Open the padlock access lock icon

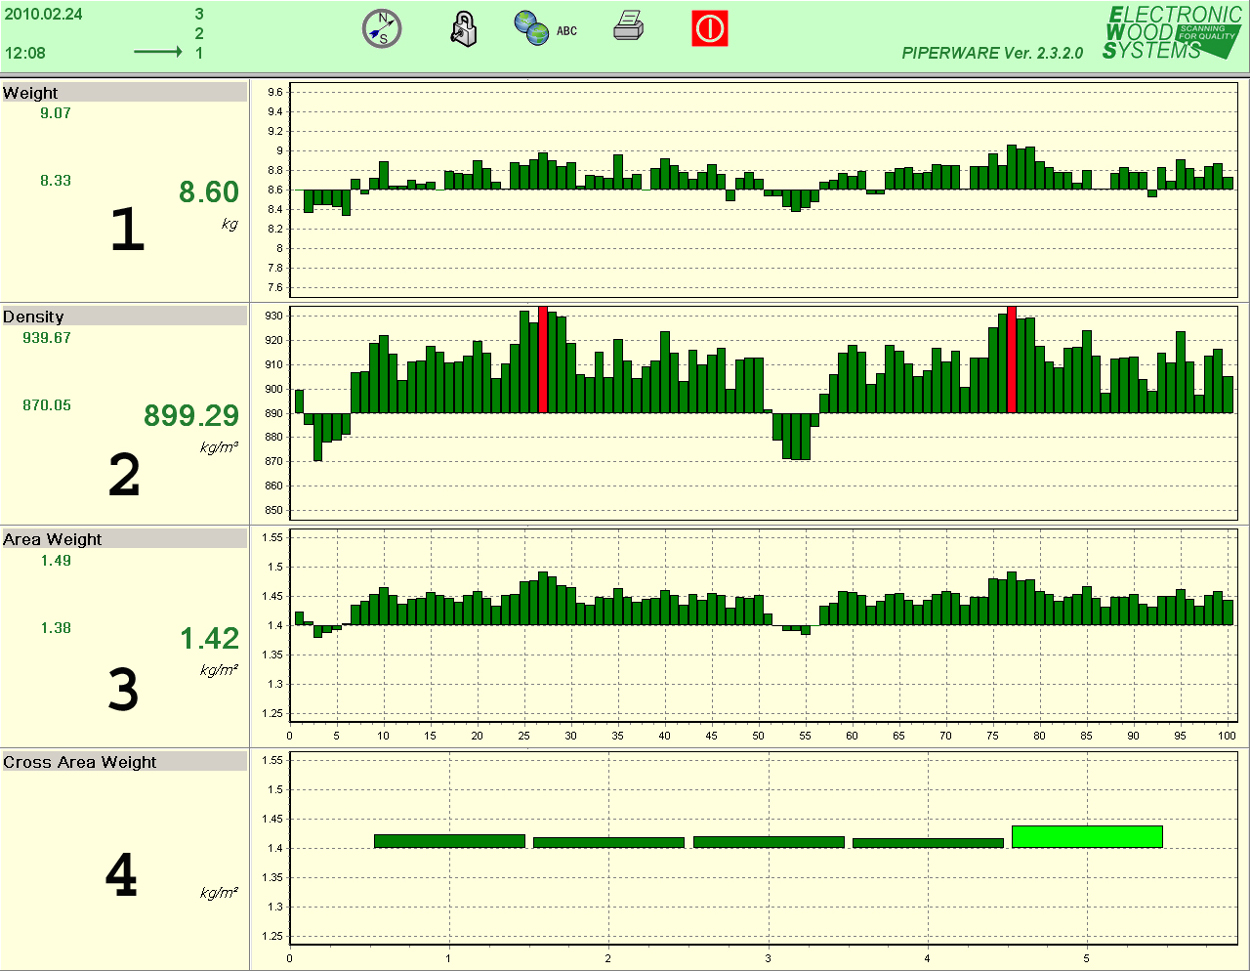tap(463, 29)
